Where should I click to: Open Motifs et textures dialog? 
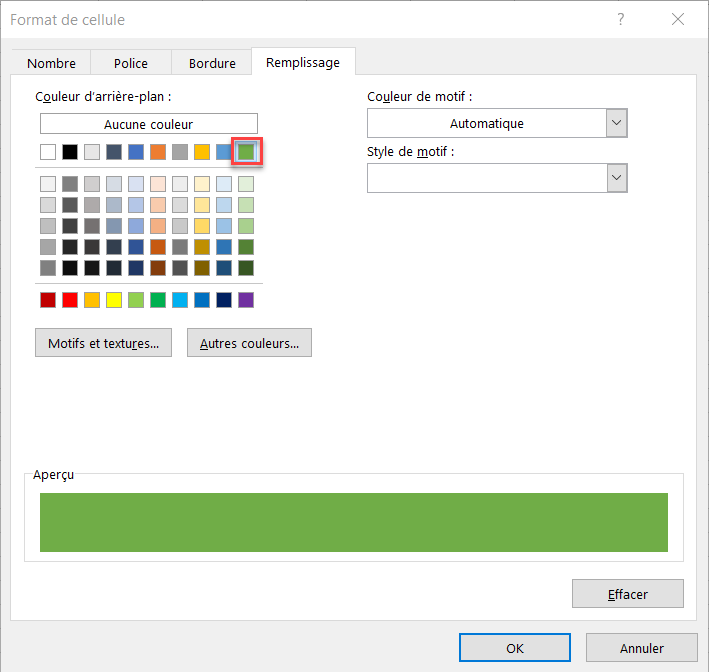[104, 343]
